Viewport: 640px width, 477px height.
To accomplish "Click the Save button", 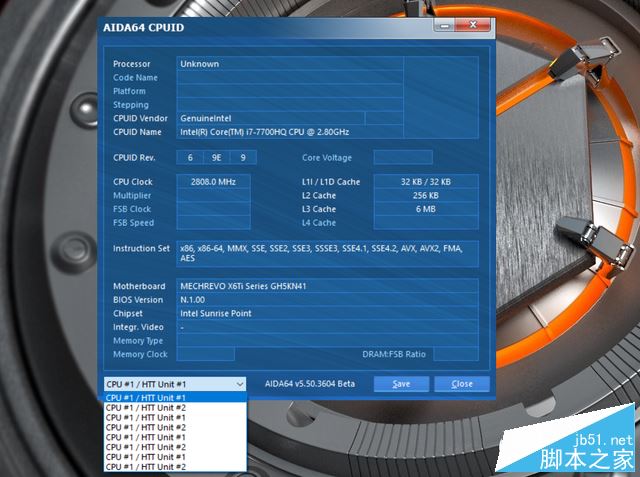I will click(401, 384).
